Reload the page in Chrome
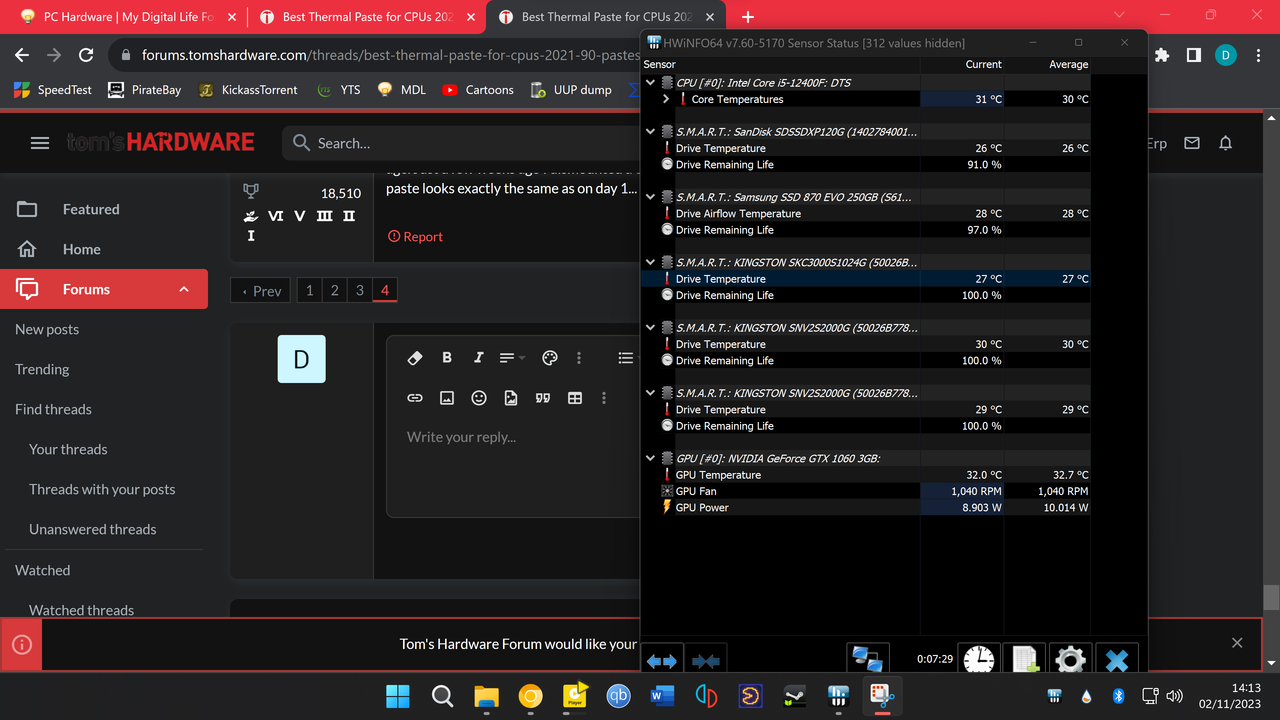This screenshot has width=1280, height=720. click(86, 55)
